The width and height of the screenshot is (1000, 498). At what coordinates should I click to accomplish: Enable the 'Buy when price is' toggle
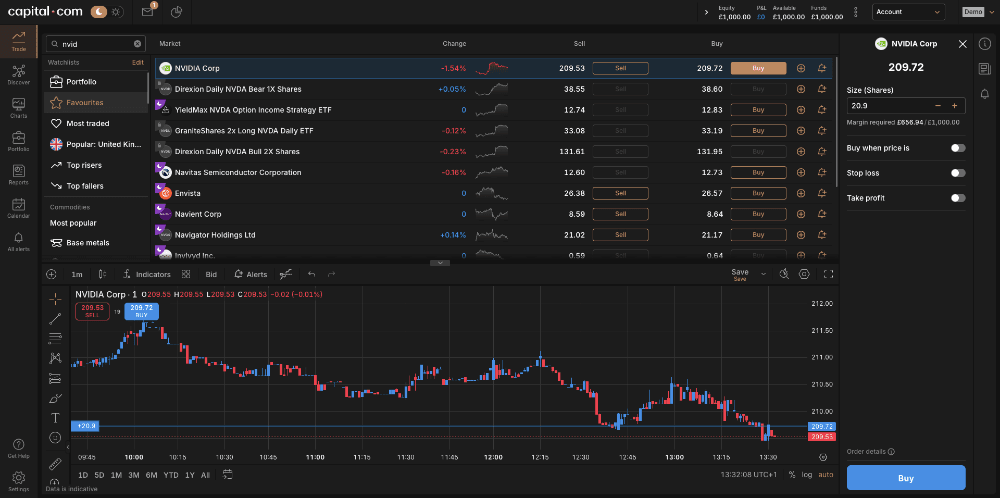(958, 148)
